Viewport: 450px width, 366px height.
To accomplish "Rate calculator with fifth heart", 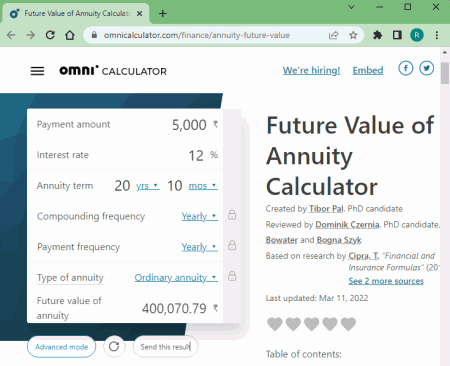I will click(348, 324).
